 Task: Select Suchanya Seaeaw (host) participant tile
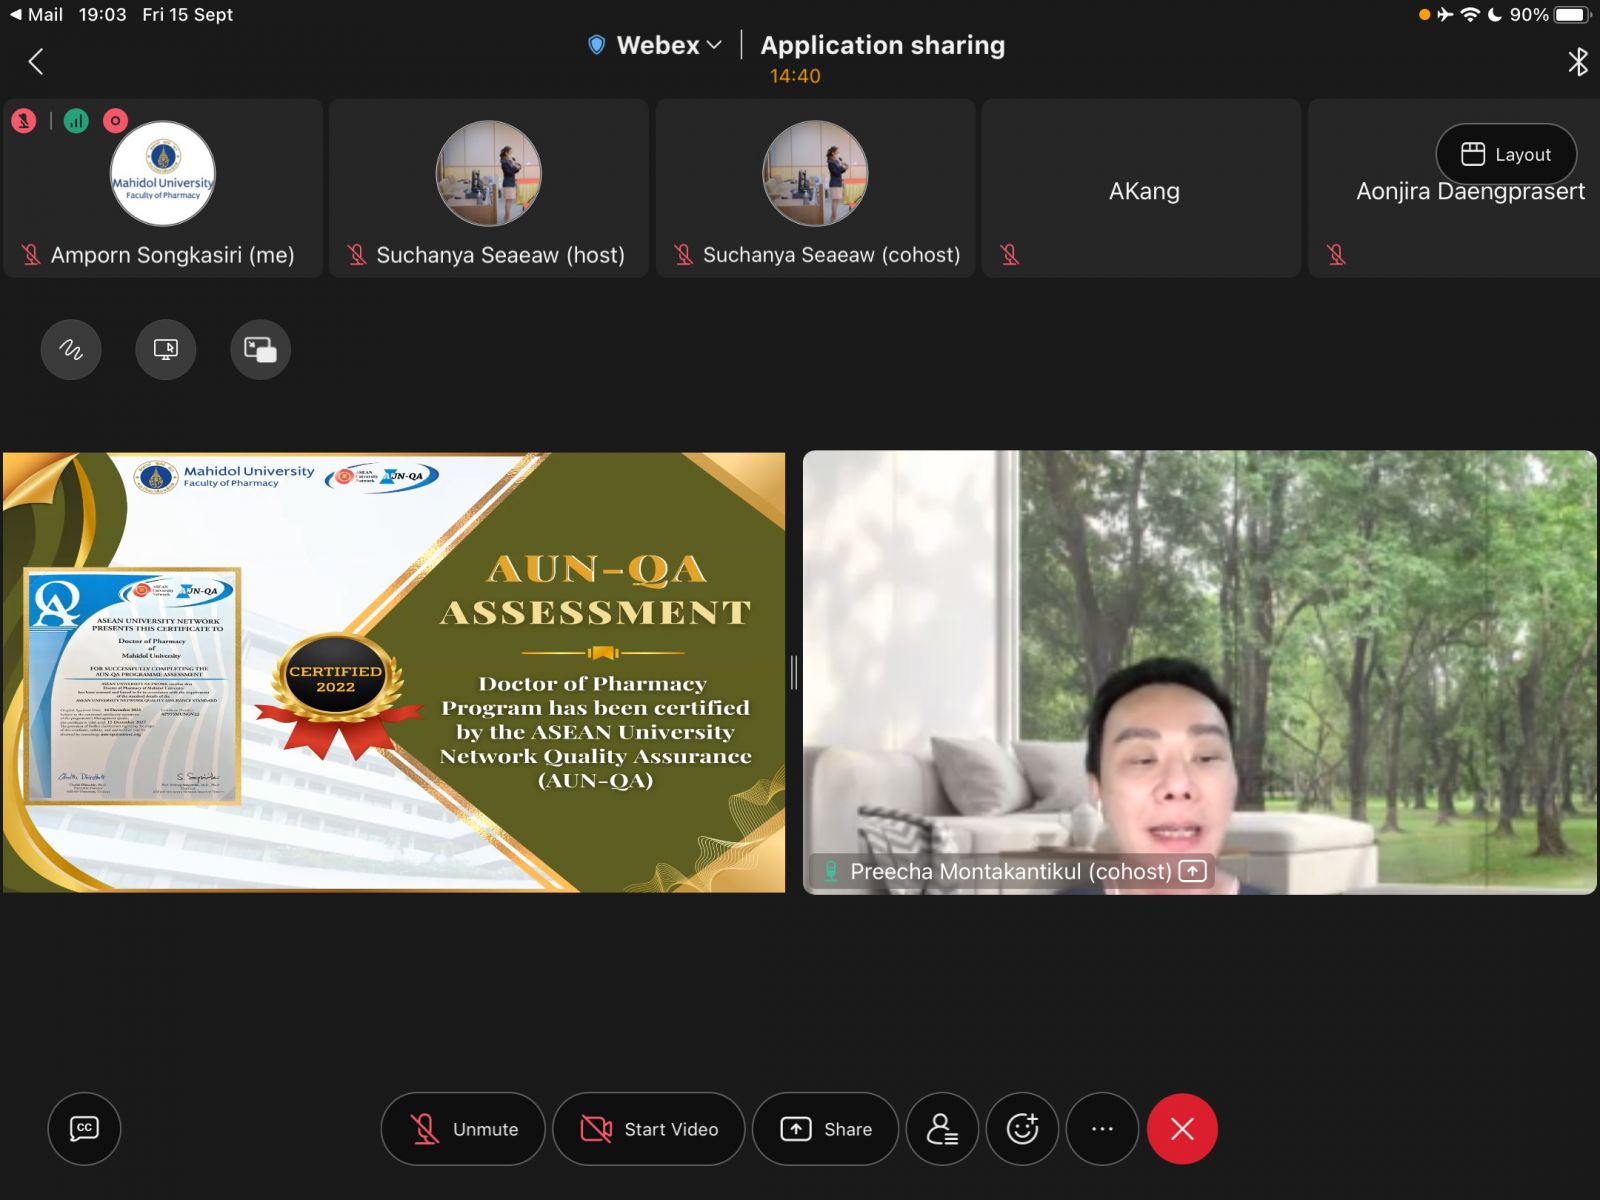click(489, 188)
